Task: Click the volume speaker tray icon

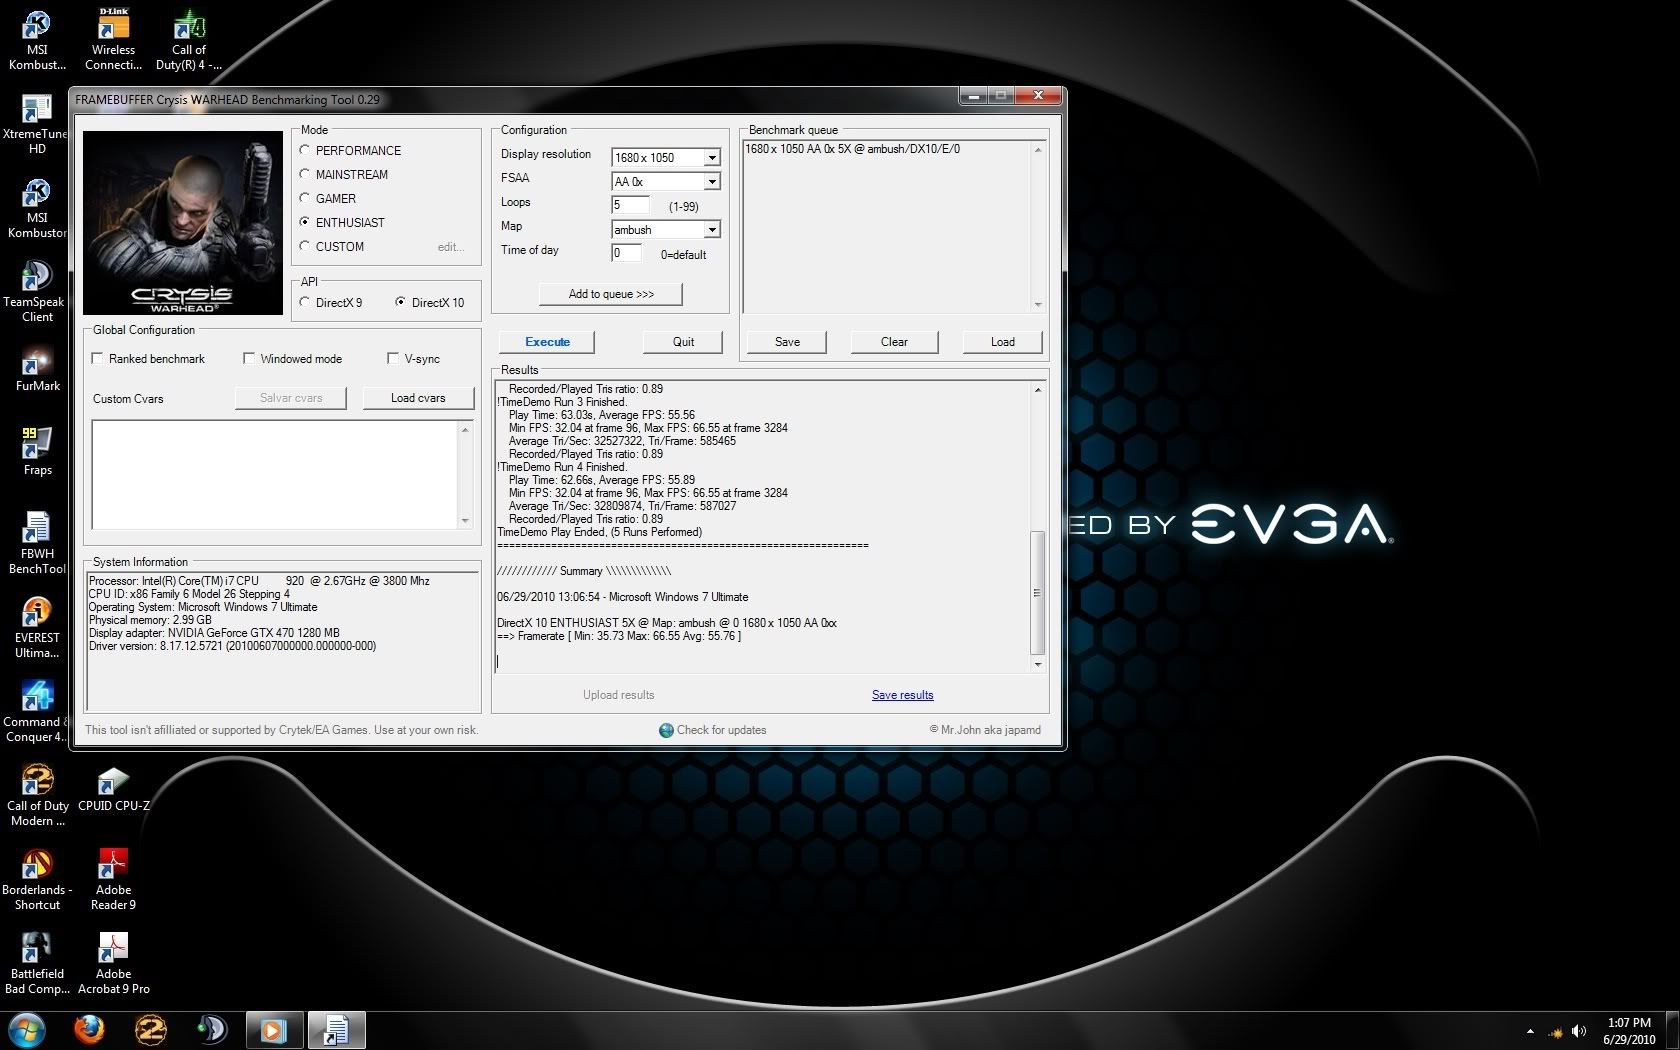Action: (1579, 1031)
